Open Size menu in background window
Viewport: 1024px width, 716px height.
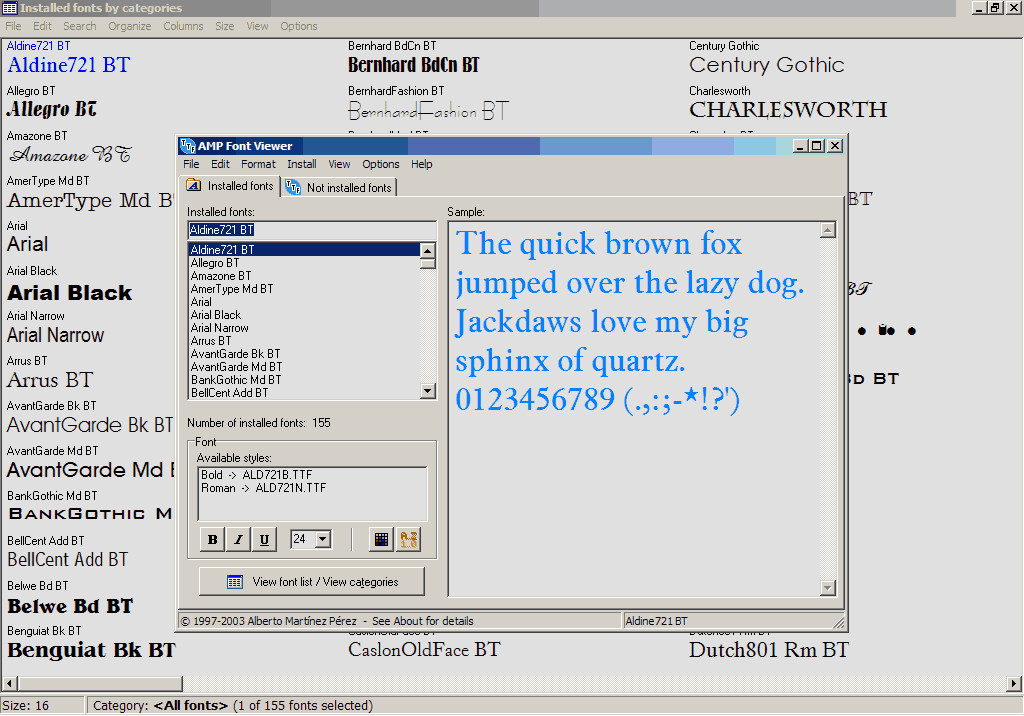click(x=224, y=26)
